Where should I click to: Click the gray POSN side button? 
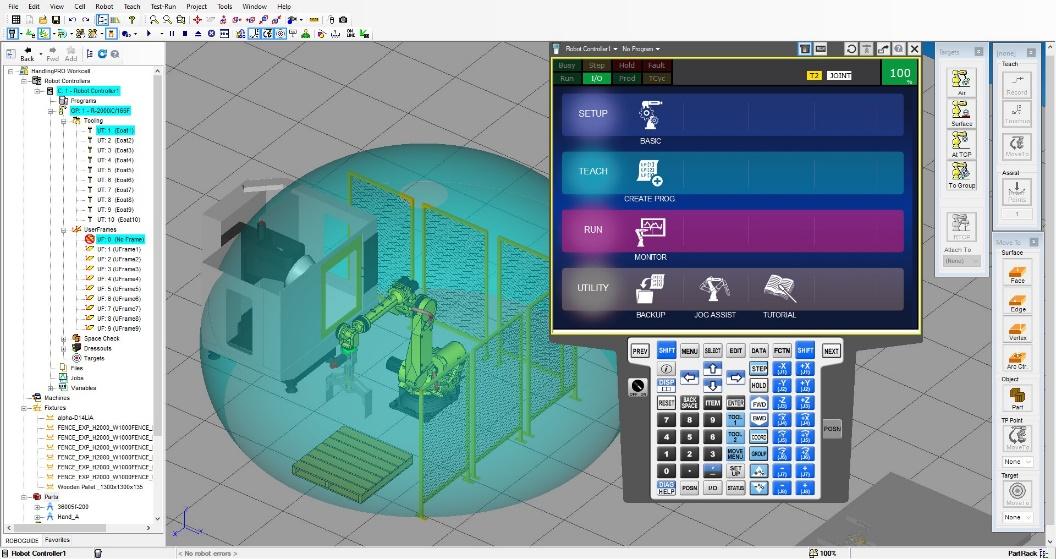coord(832,428)
